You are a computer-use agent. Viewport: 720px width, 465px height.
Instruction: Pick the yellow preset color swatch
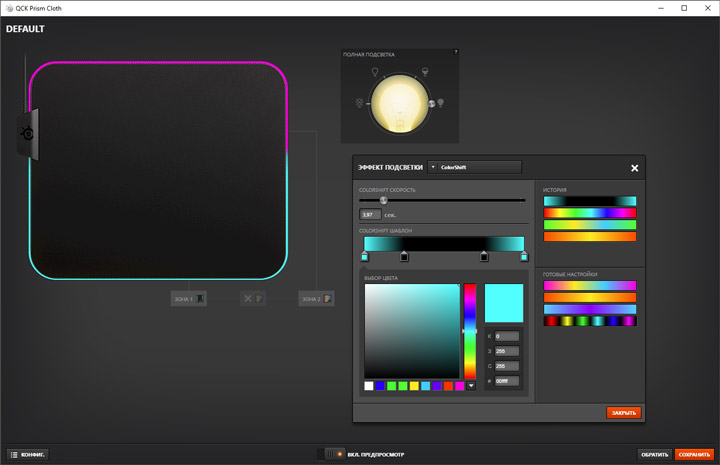tap(414, 386)
